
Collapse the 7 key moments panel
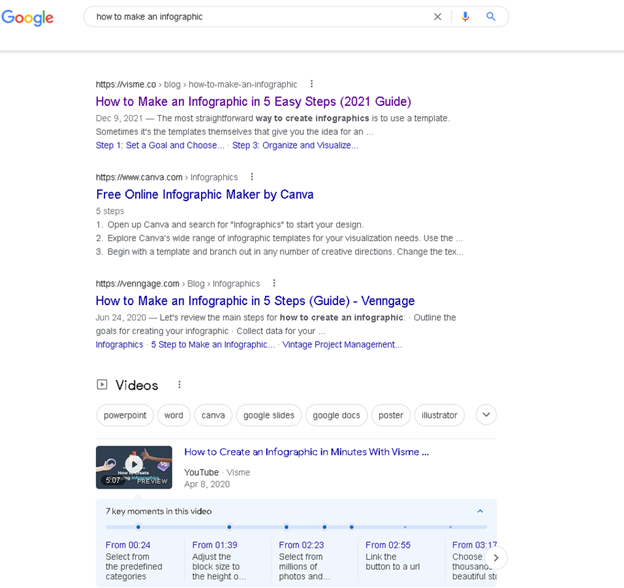click(x=480, y=511)
